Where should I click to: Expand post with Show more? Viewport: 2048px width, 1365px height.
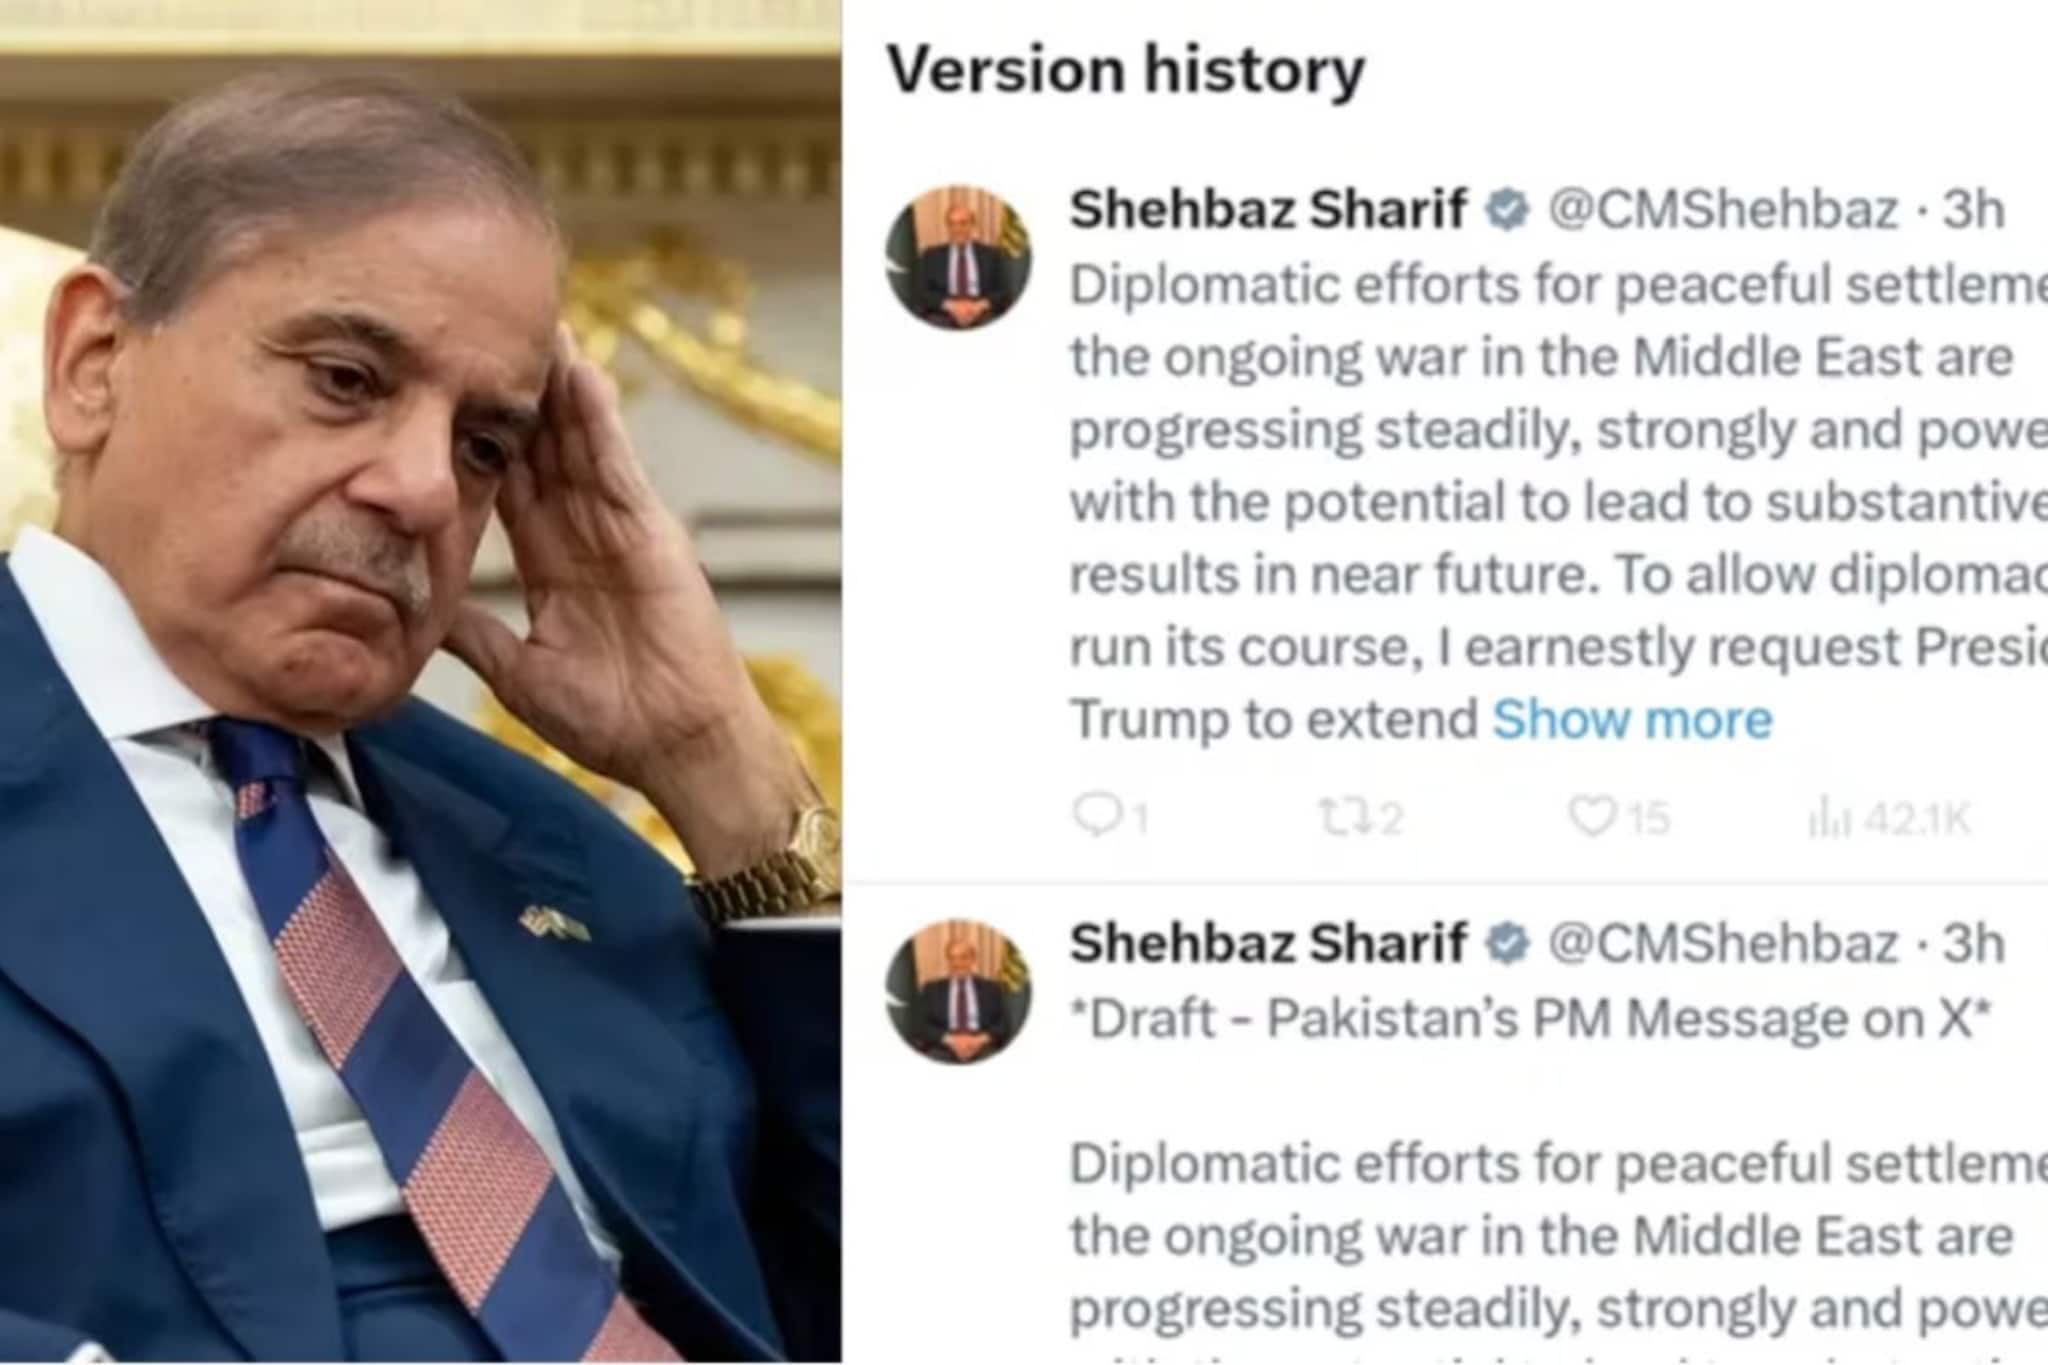coord(1632,718)
